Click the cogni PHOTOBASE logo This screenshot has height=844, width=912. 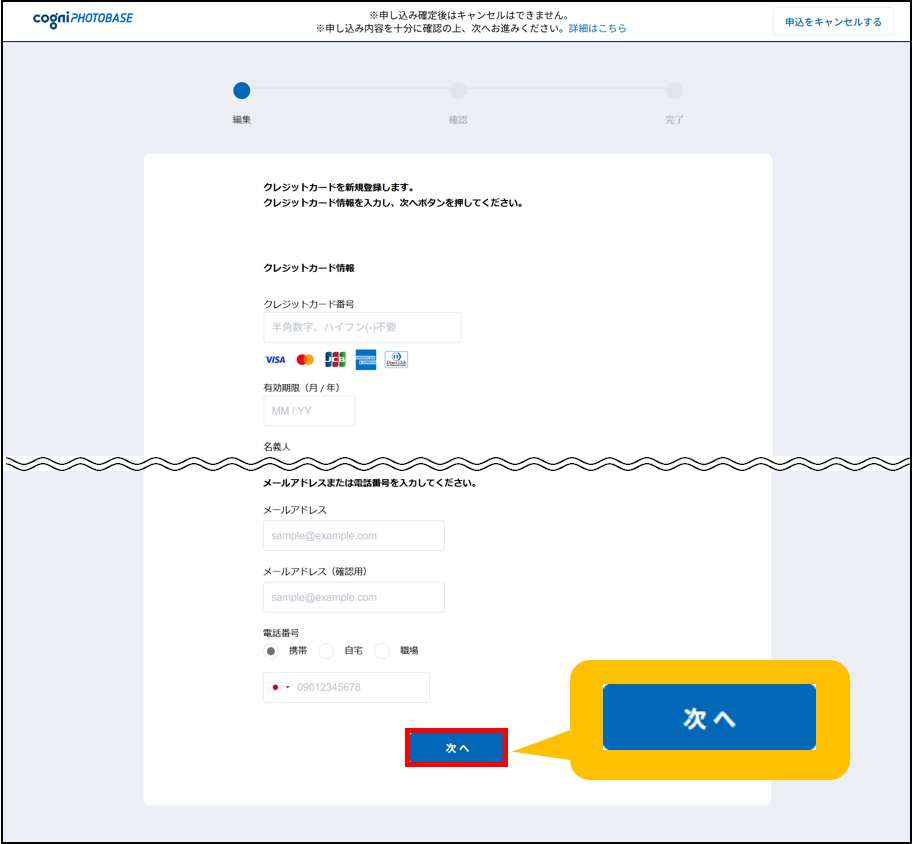click(82, 19)
